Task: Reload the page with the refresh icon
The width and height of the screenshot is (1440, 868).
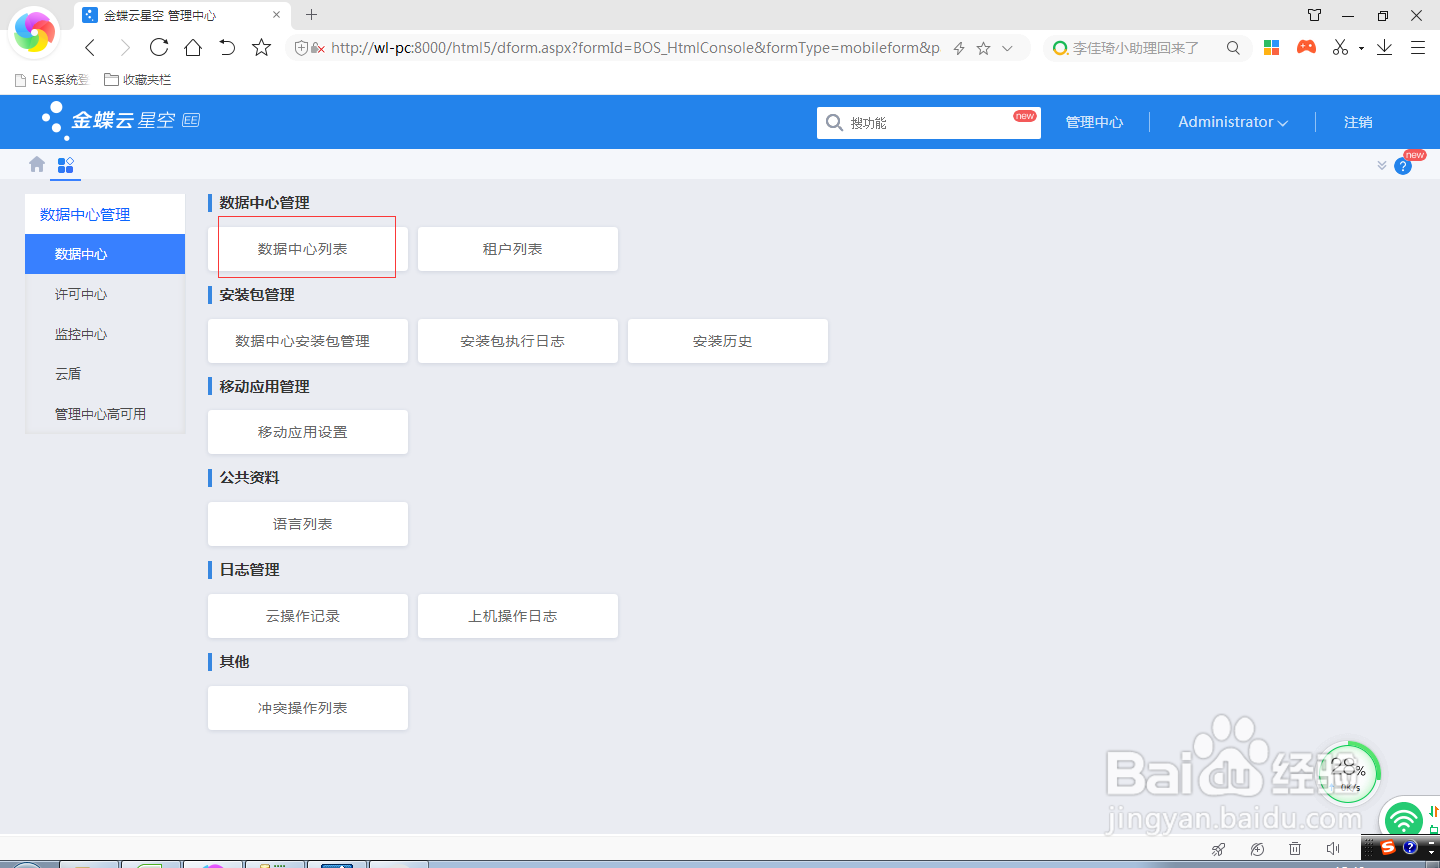Action: (158, 47)
